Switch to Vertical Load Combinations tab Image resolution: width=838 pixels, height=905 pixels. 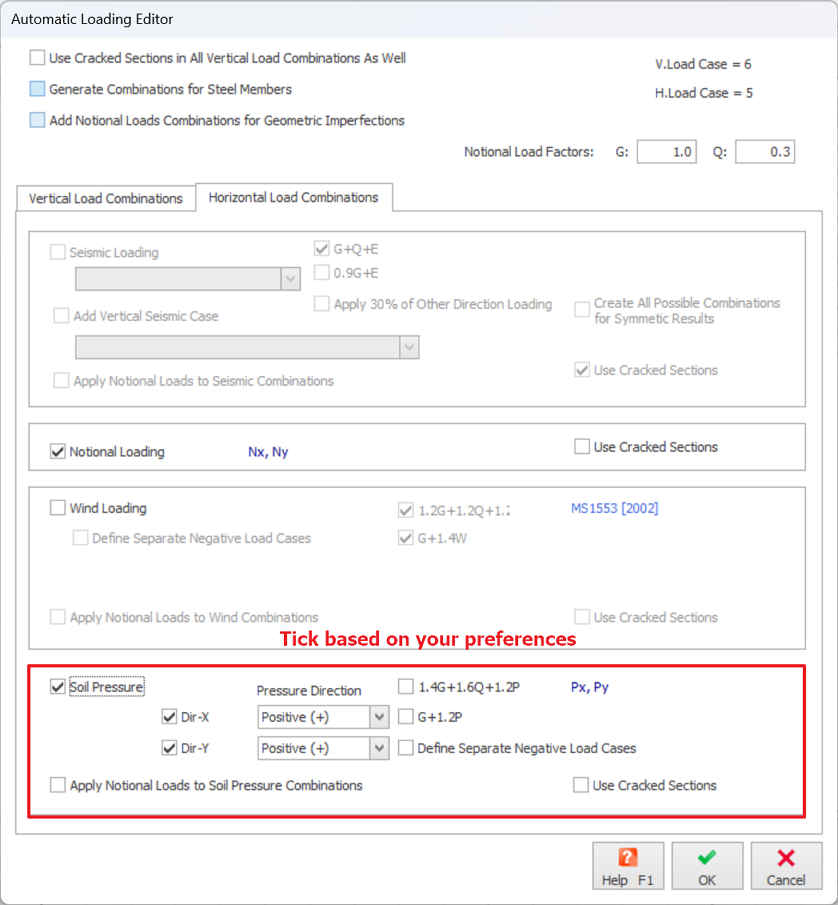coord(106,198)
